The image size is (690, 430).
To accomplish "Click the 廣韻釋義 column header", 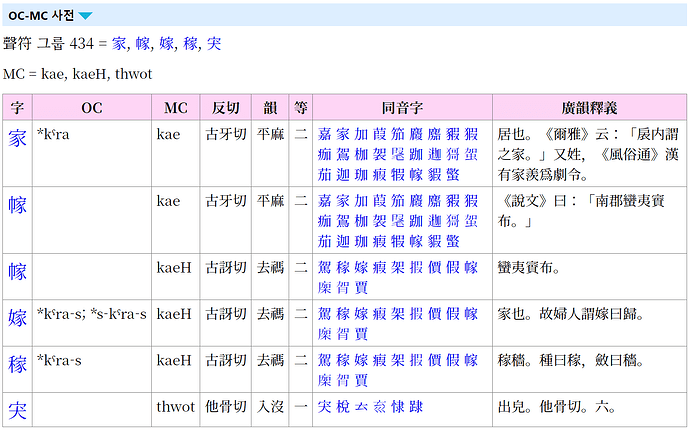I will [x=590, y=107].
